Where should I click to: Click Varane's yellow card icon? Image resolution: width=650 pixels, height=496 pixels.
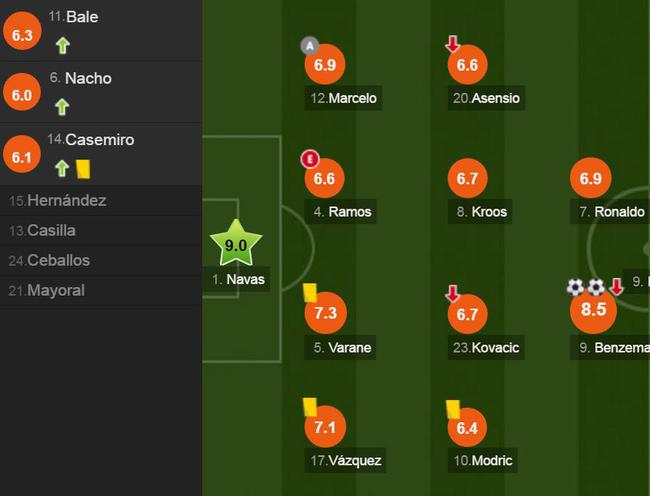tap(310, 293)
